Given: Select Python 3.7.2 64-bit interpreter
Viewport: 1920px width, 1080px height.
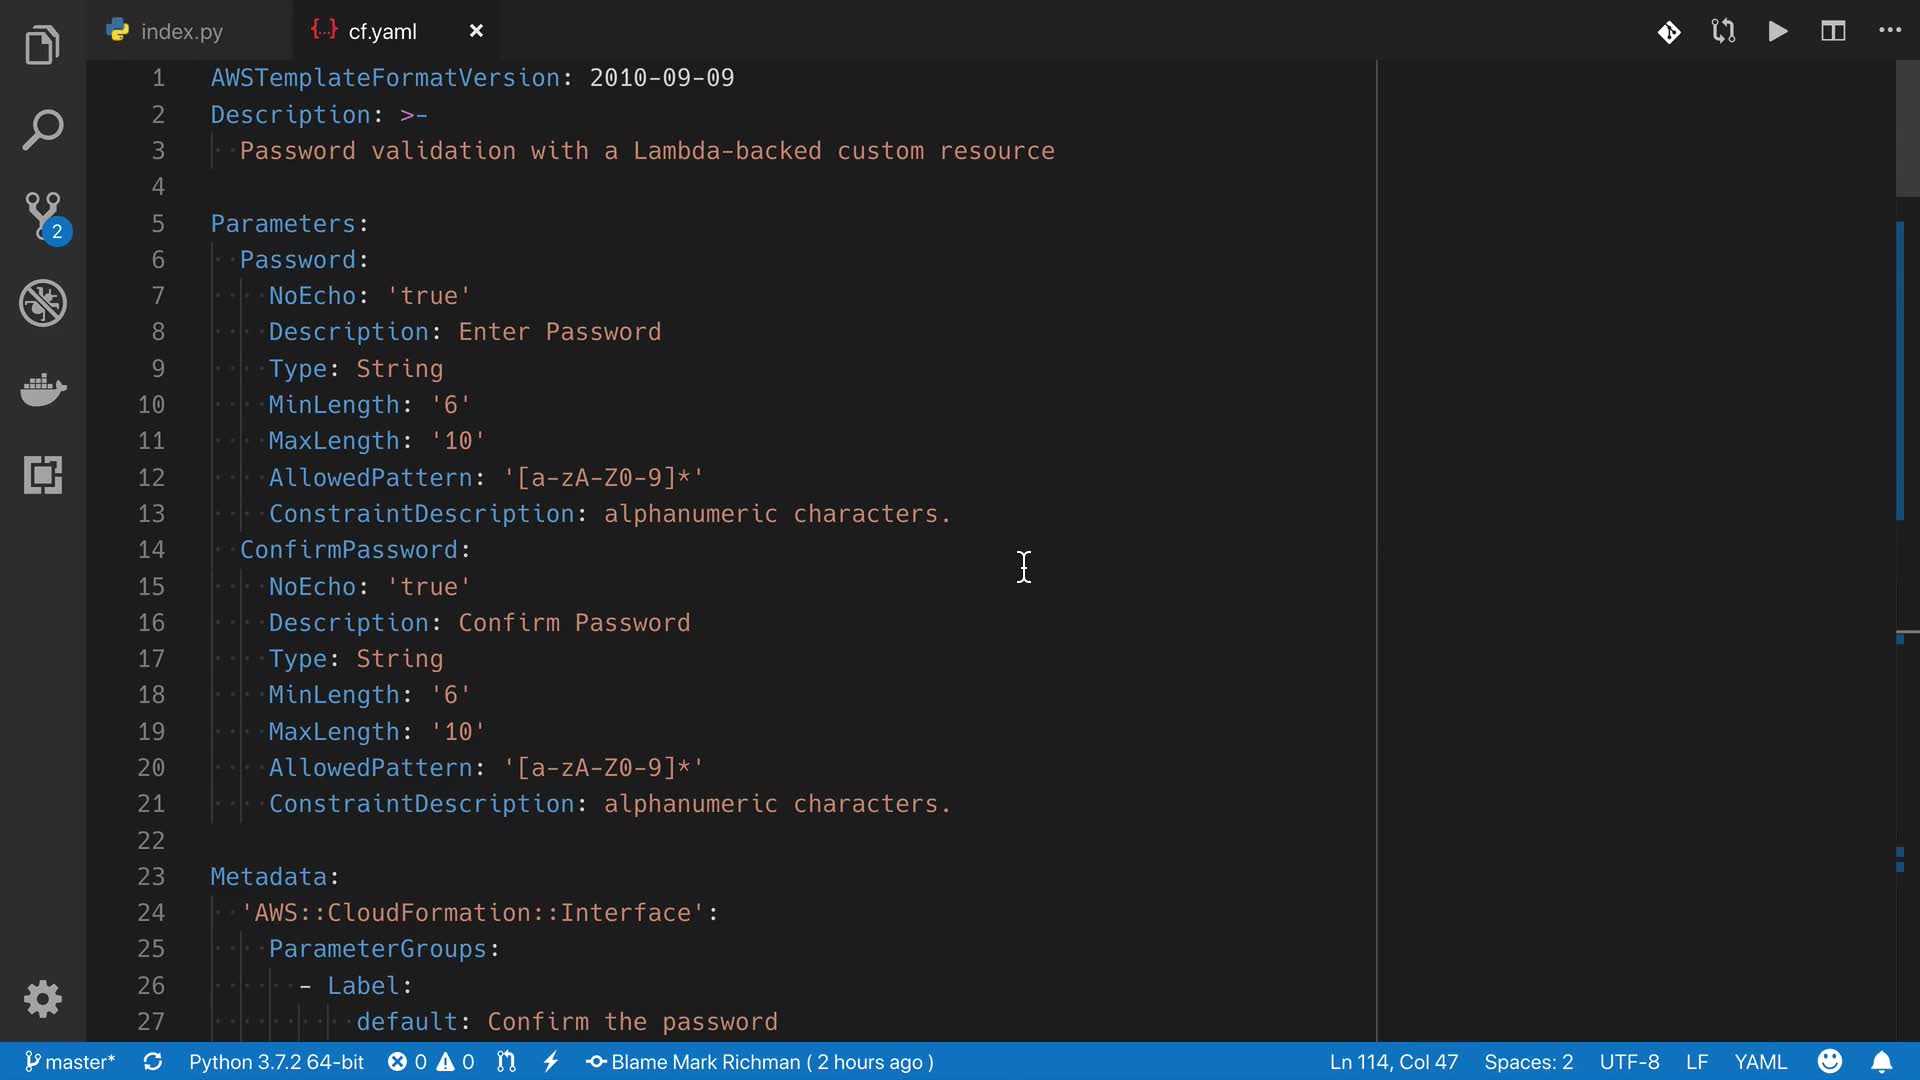Looking at the screenshot, I should click(276, 1062).
